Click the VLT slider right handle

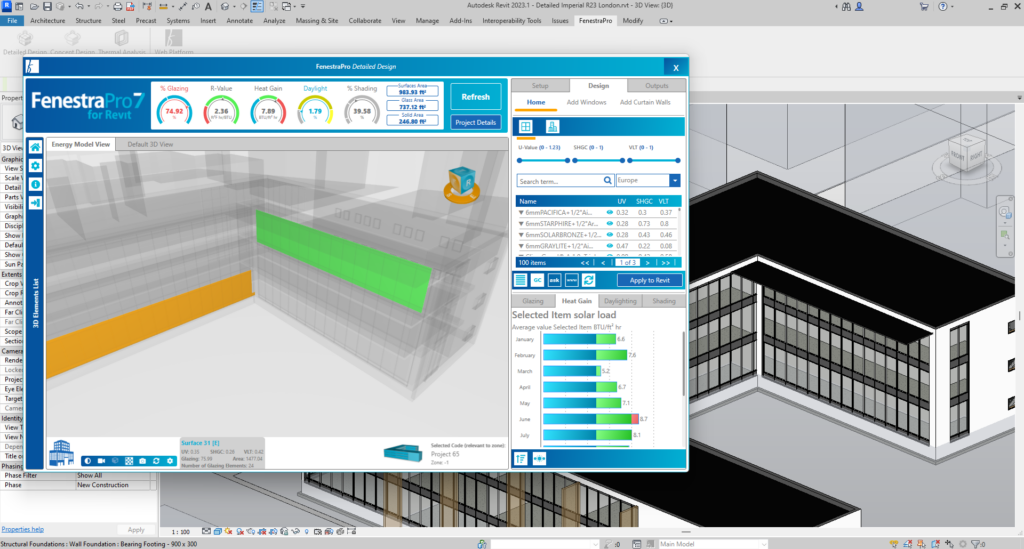tap(678, 161)
